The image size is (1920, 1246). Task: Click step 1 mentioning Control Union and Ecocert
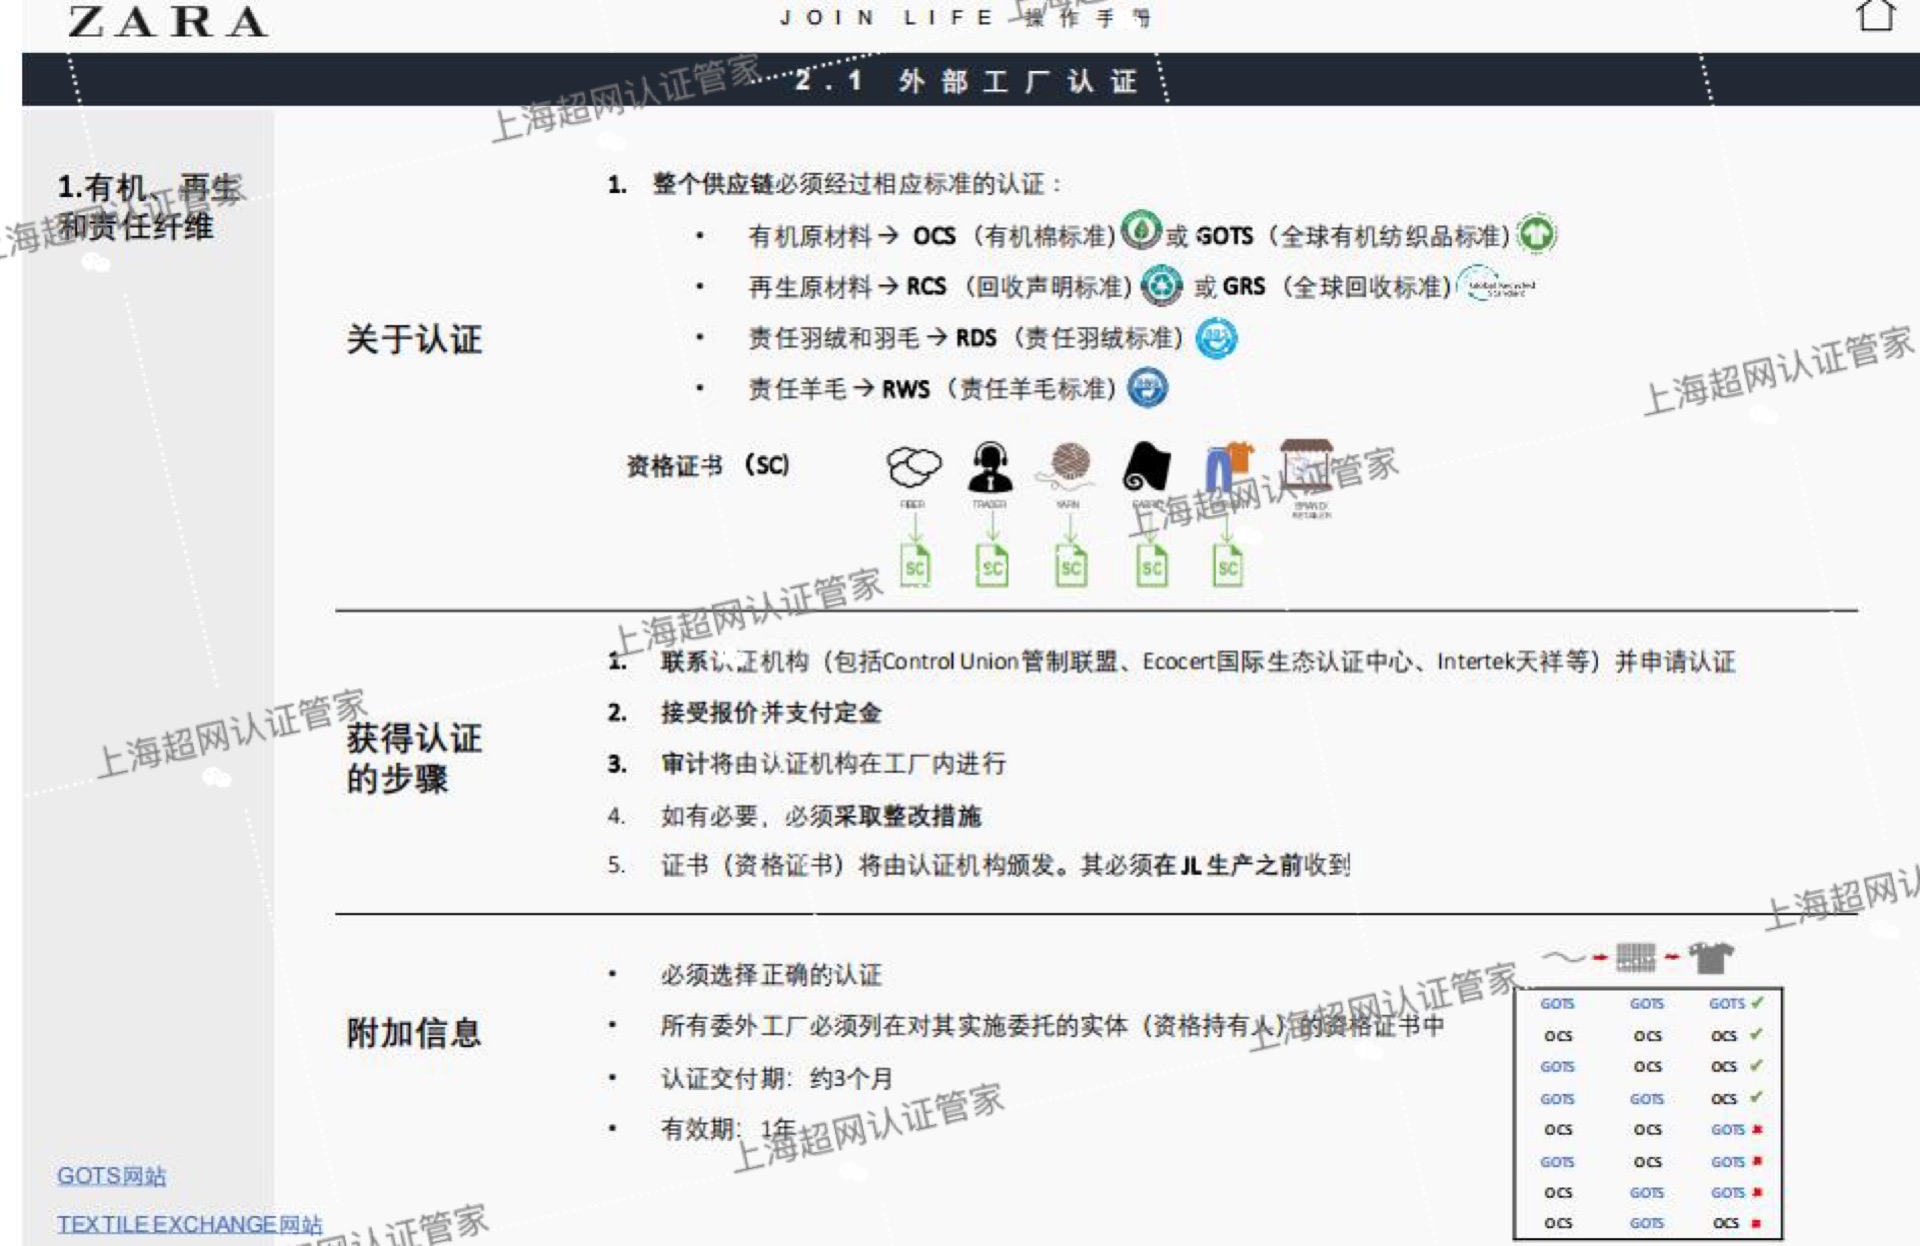tap(1197, 661)
